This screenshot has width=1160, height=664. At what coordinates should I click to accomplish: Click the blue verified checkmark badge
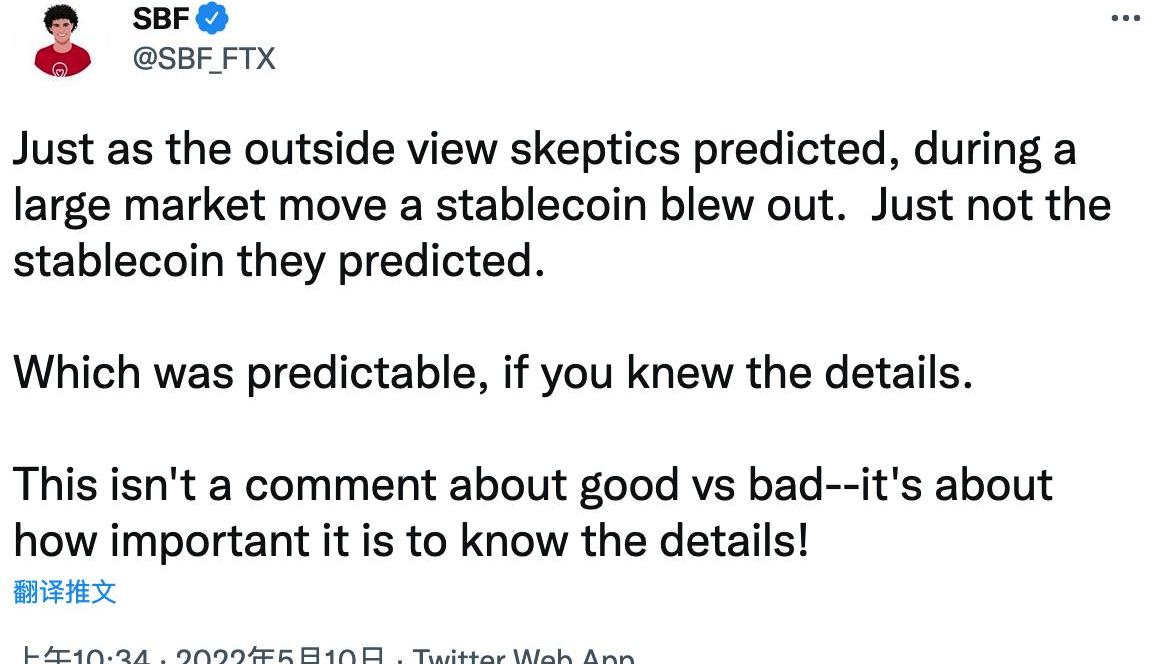(212, 18)
